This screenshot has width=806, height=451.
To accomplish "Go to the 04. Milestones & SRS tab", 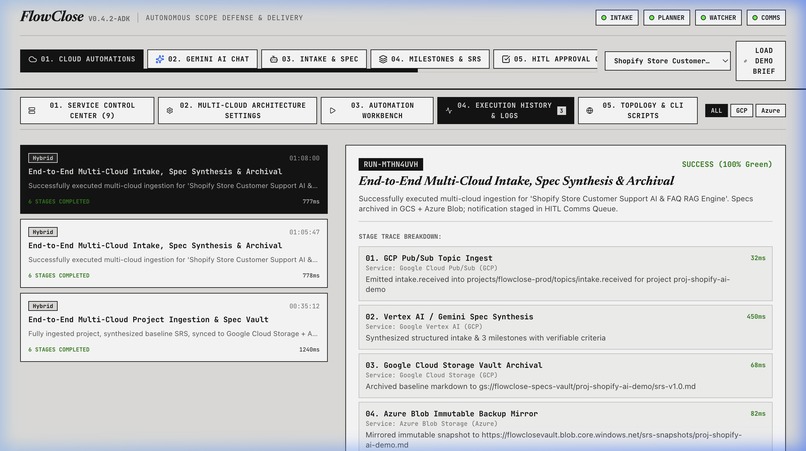I will point(430,59).
